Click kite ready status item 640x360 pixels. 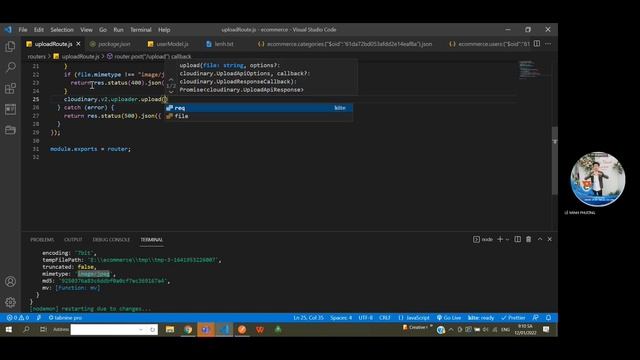click(x=481, y=318)
